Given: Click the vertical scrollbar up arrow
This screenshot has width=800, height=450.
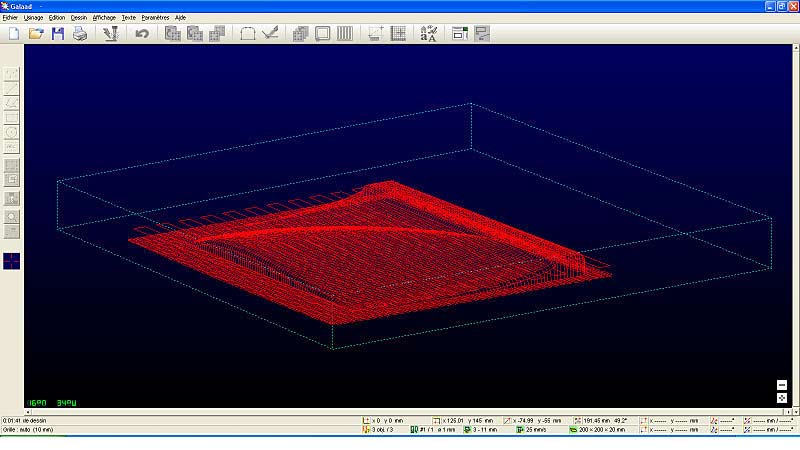Looking at the screenshot, I should [x=795, y=47].
